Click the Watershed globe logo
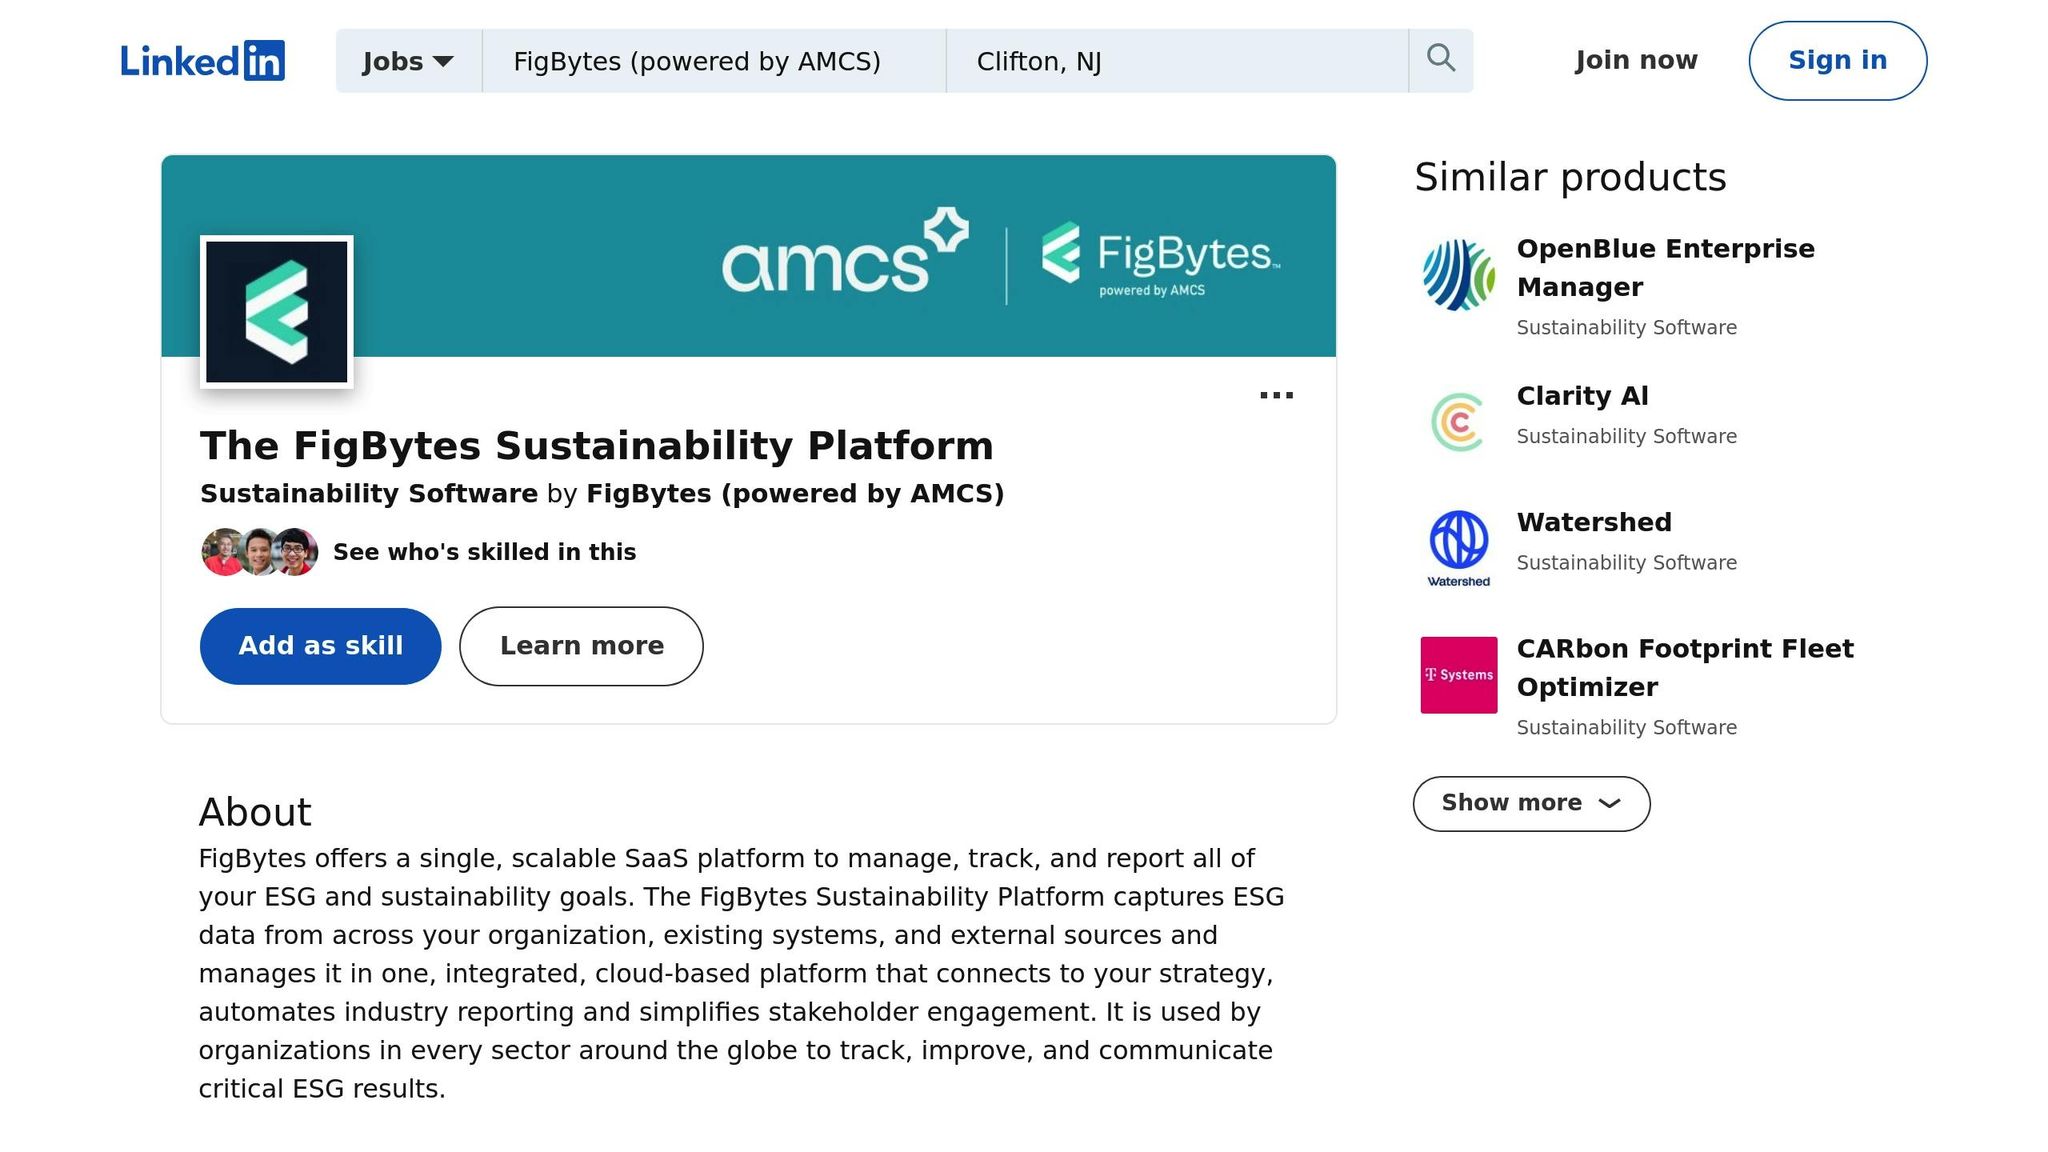Viewport: 2048px width, 1152px height. click(1458, 541)
